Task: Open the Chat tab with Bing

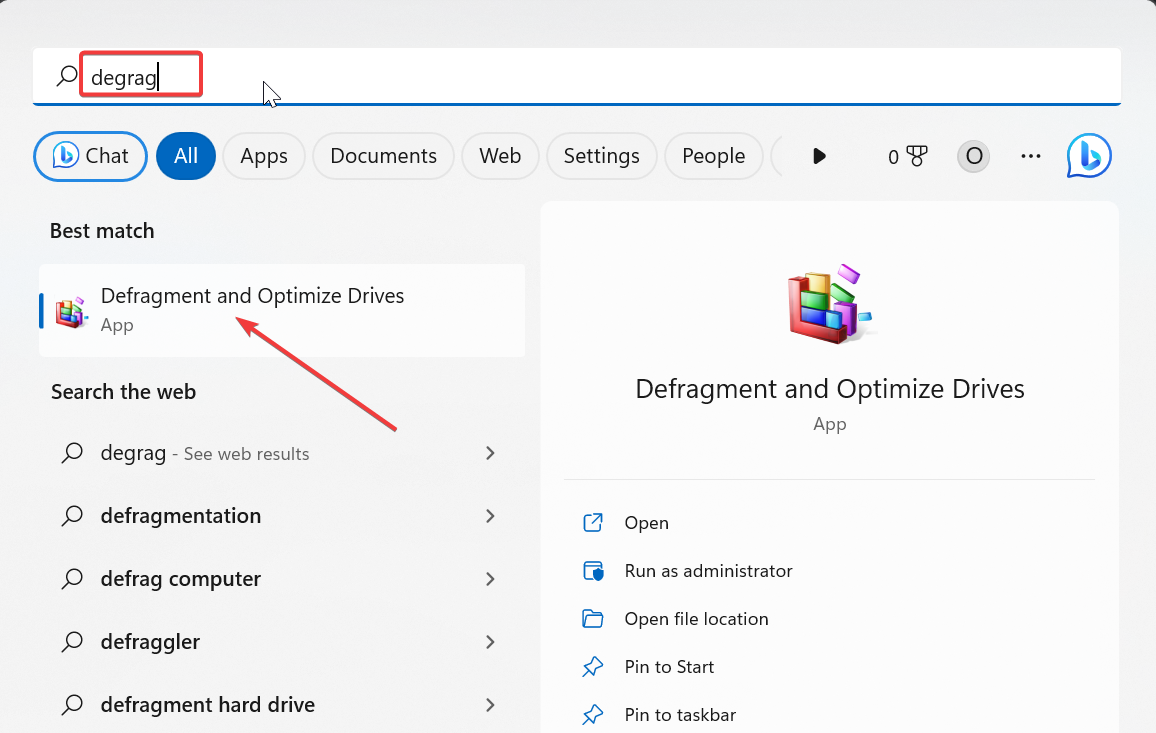Action: pos(91,156)
